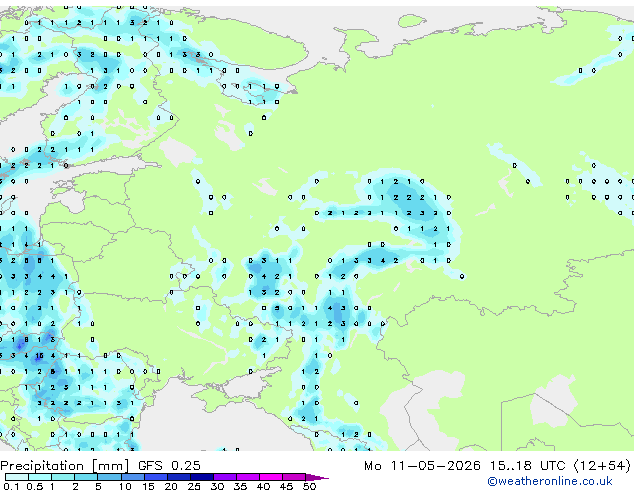Pick the 25–30 mm dark blue legend swatch
This screenshot has height=490, width=634.
click(202, 477)
